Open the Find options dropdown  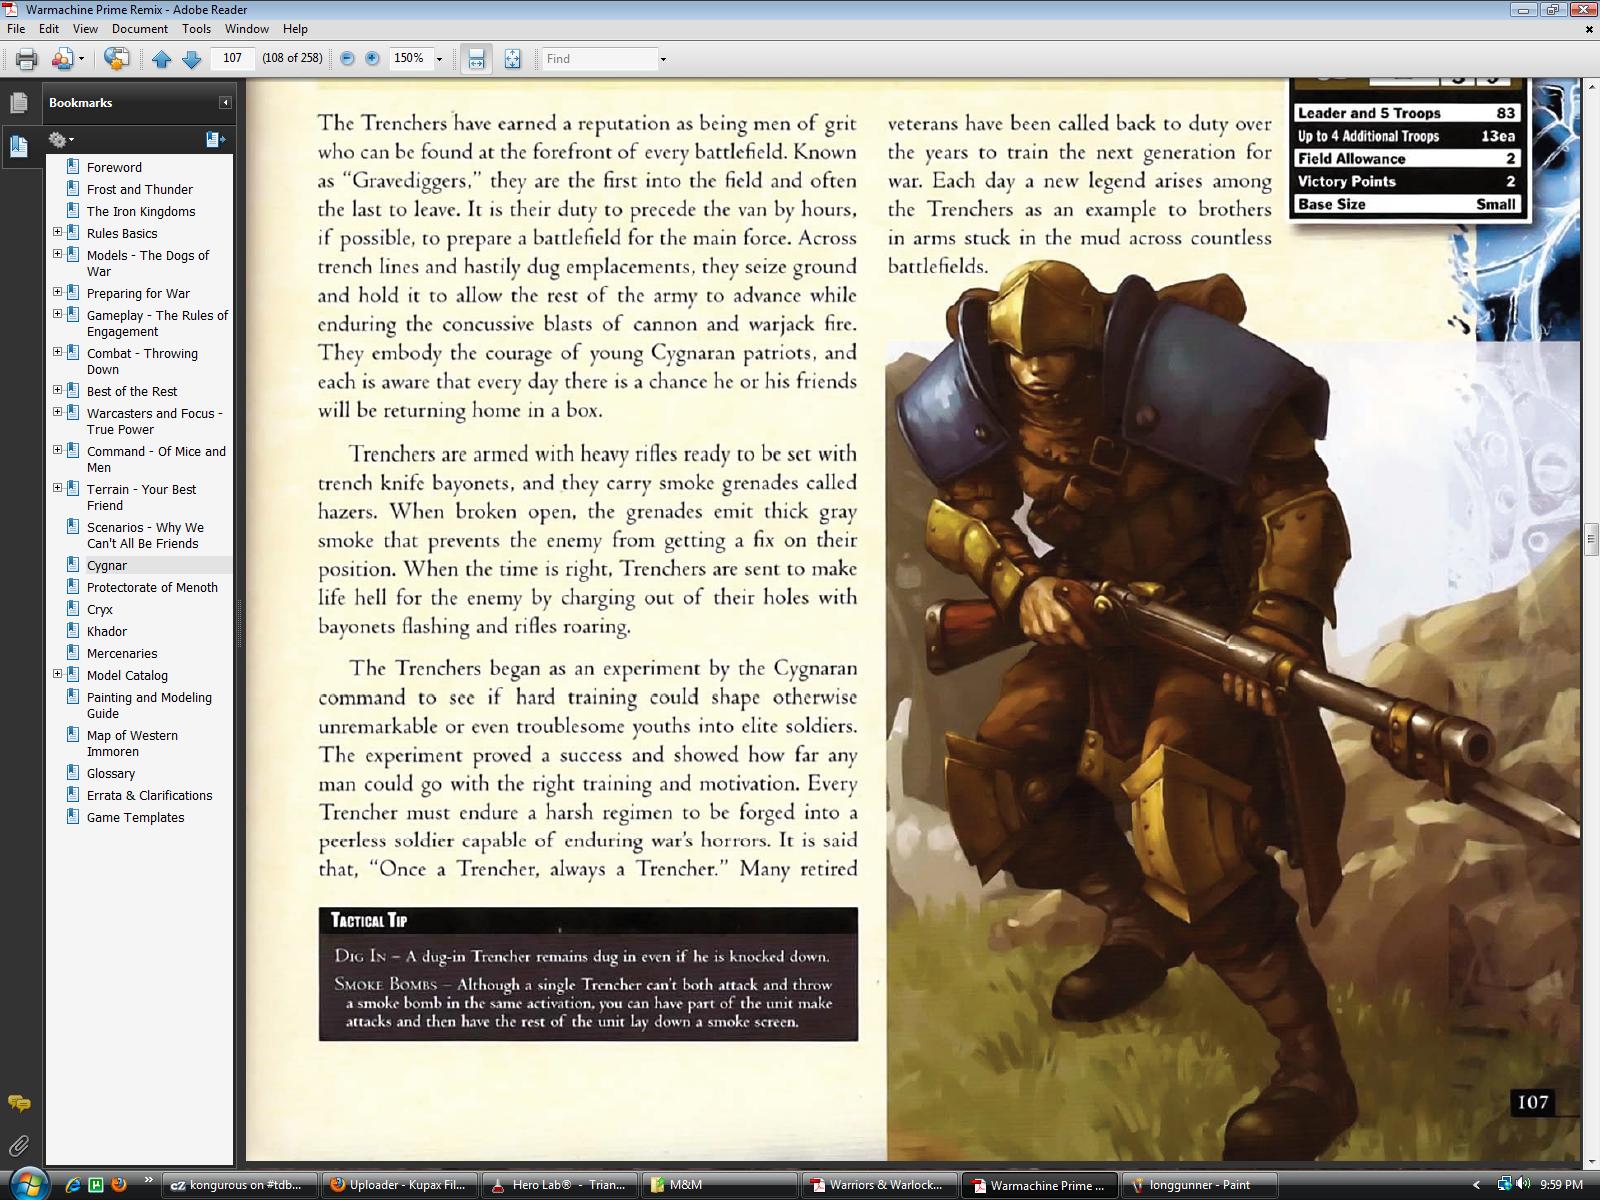663,59
